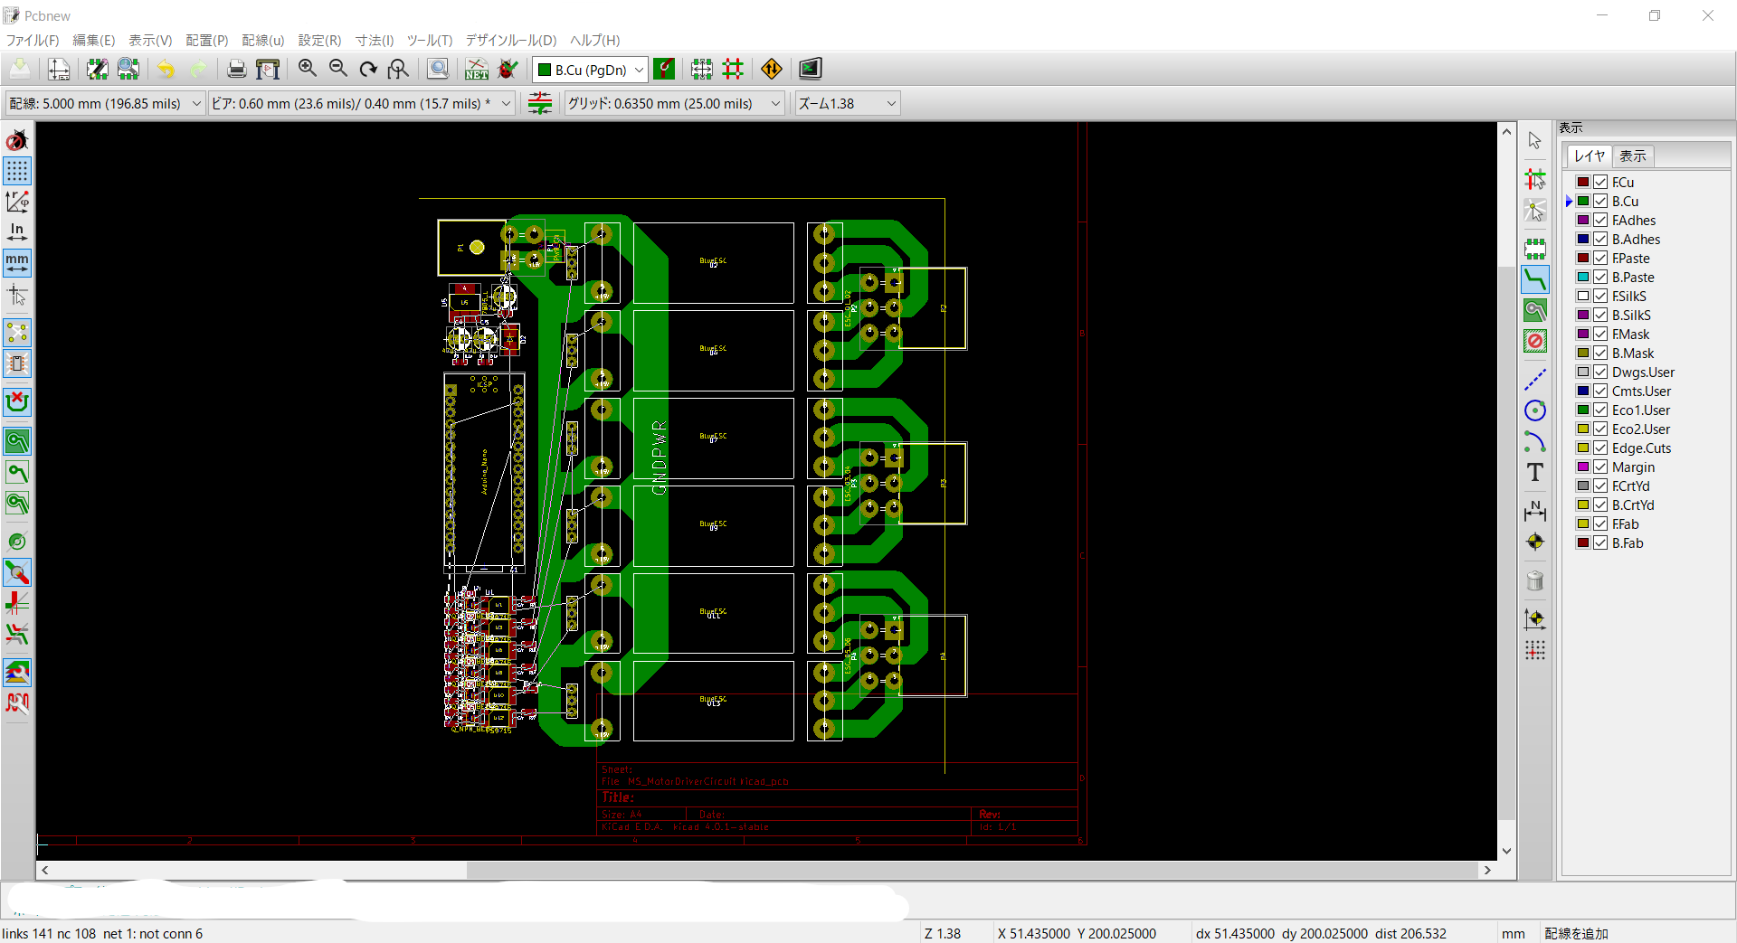Uncheck Margin layer checkbox
The height and width of the screenshot is (943, 1737).
pyautogui.click(x=1601, y=467)
